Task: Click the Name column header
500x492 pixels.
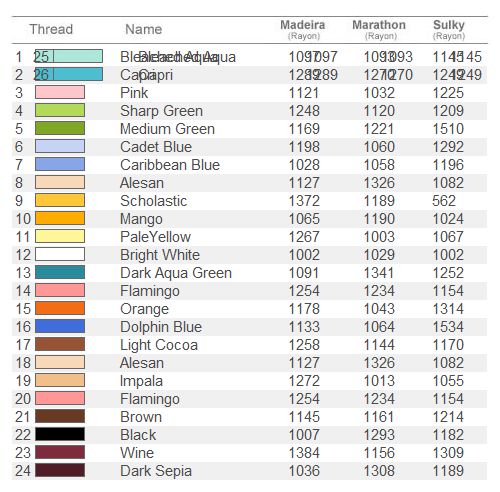Action: (x=144, y=29)
